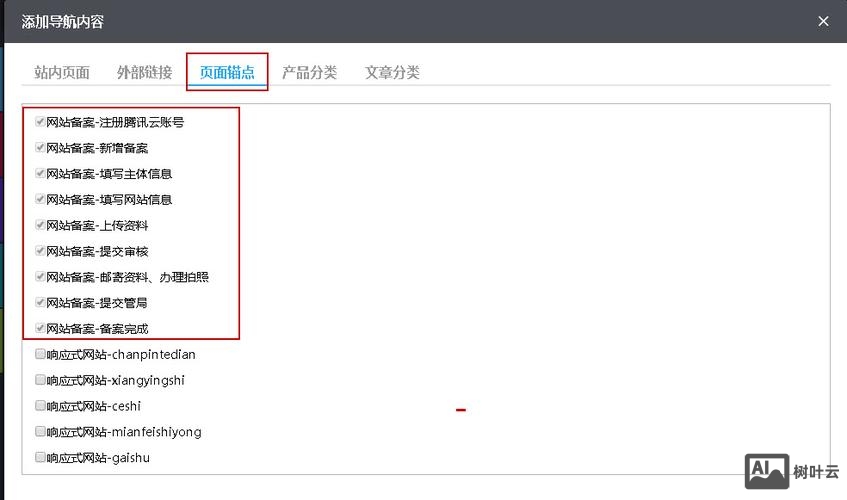Toggle the 网站备案-提交审核 checkbox
847x500 pixels.
point(40,251)
